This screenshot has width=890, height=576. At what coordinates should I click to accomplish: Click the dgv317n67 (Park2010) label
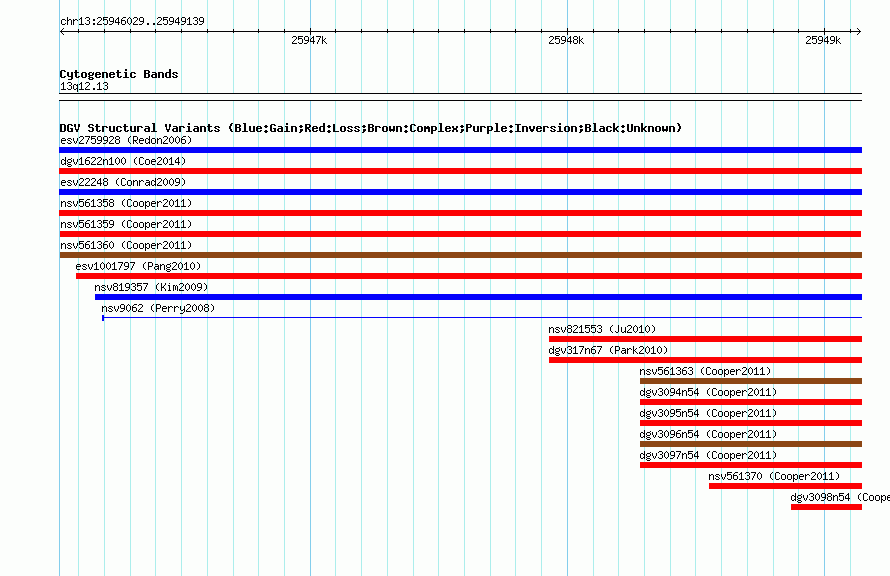pyautogui.click(x=608, y=350)
